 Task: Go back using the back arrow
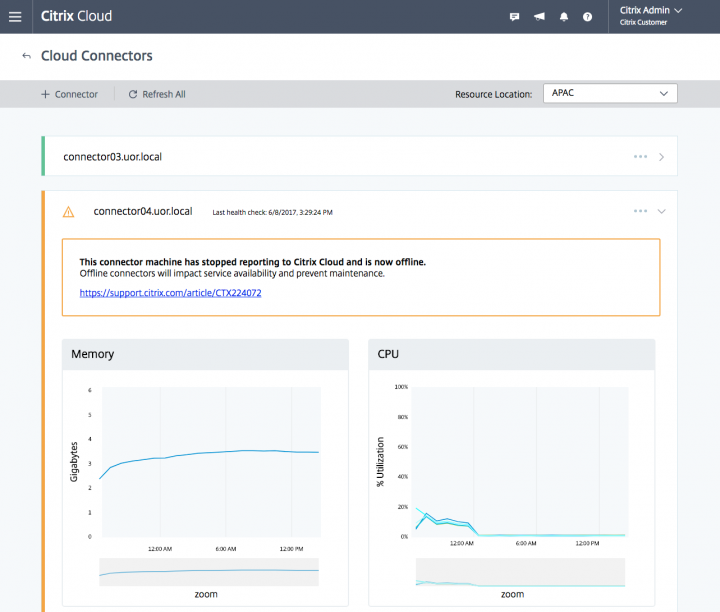pos(26,56)
